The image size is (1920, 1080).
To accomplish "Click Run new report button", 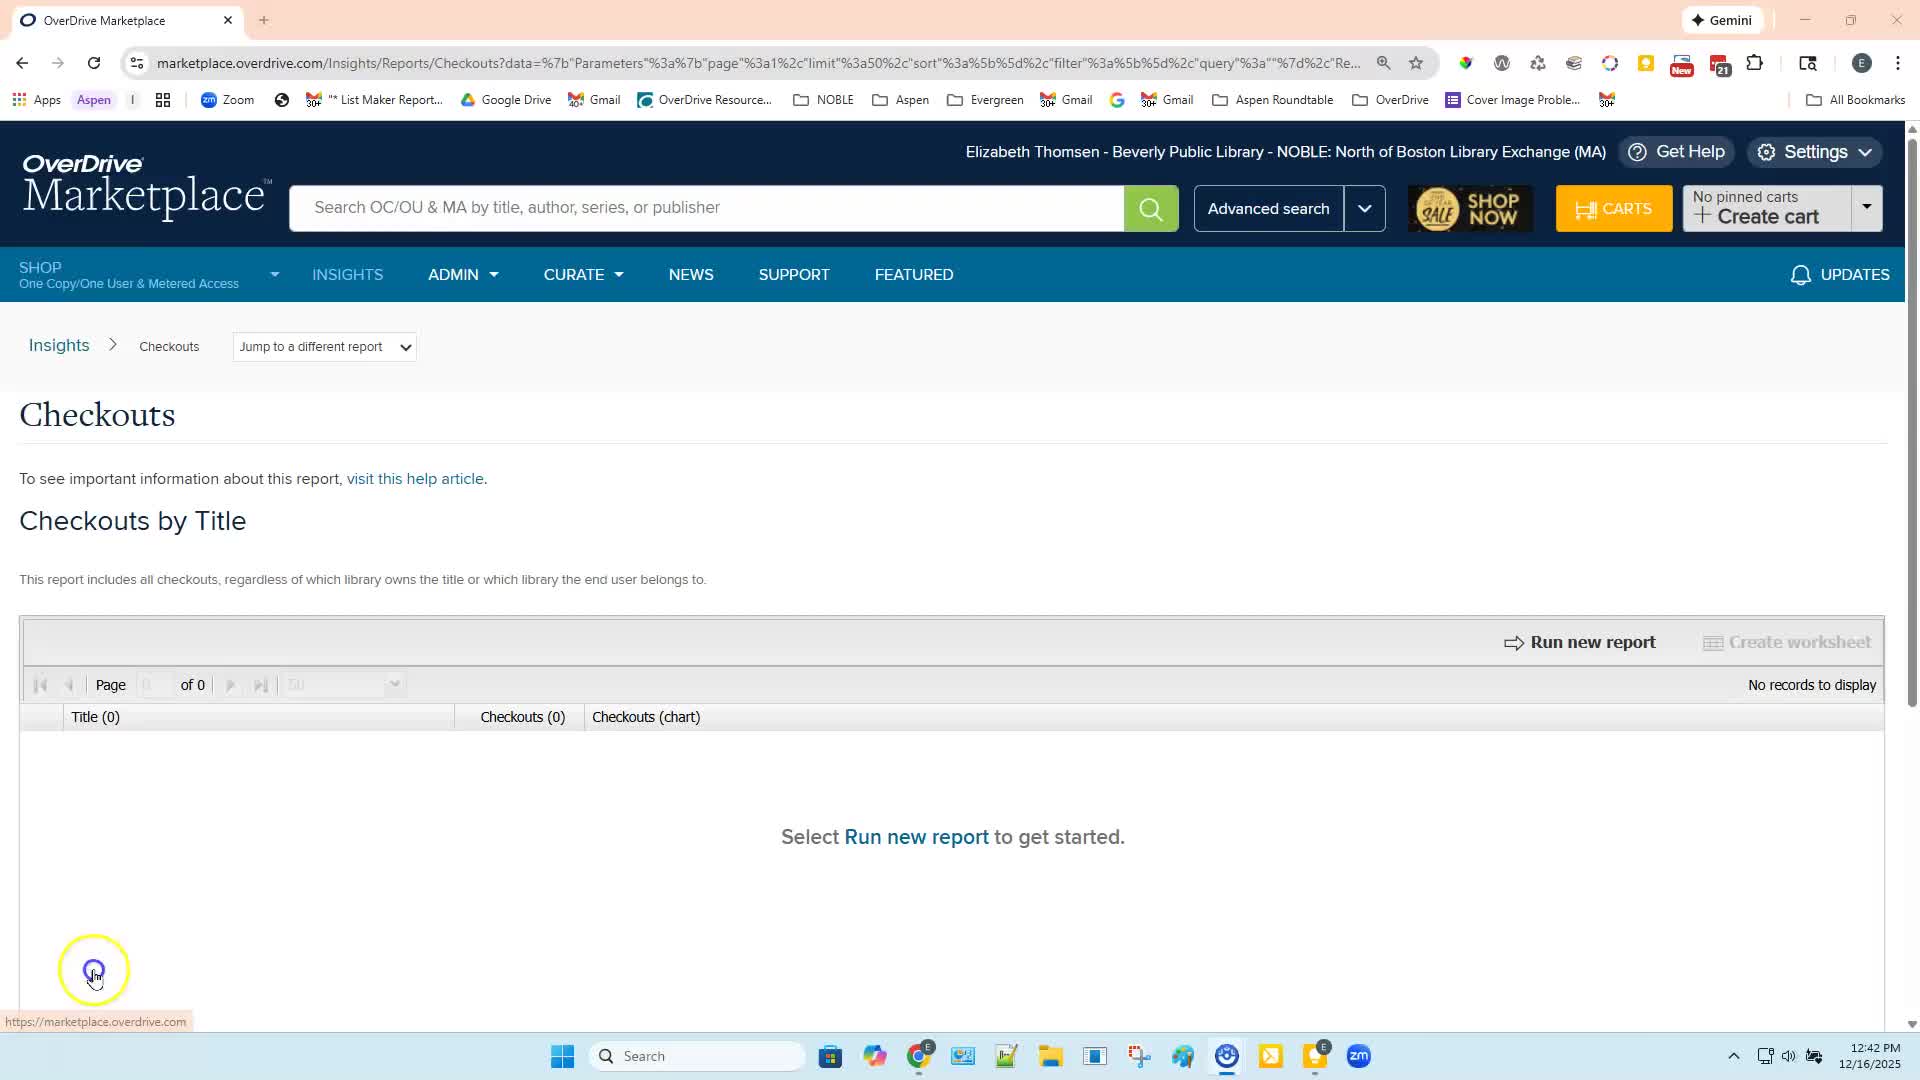I will [x=1579, y=642].
